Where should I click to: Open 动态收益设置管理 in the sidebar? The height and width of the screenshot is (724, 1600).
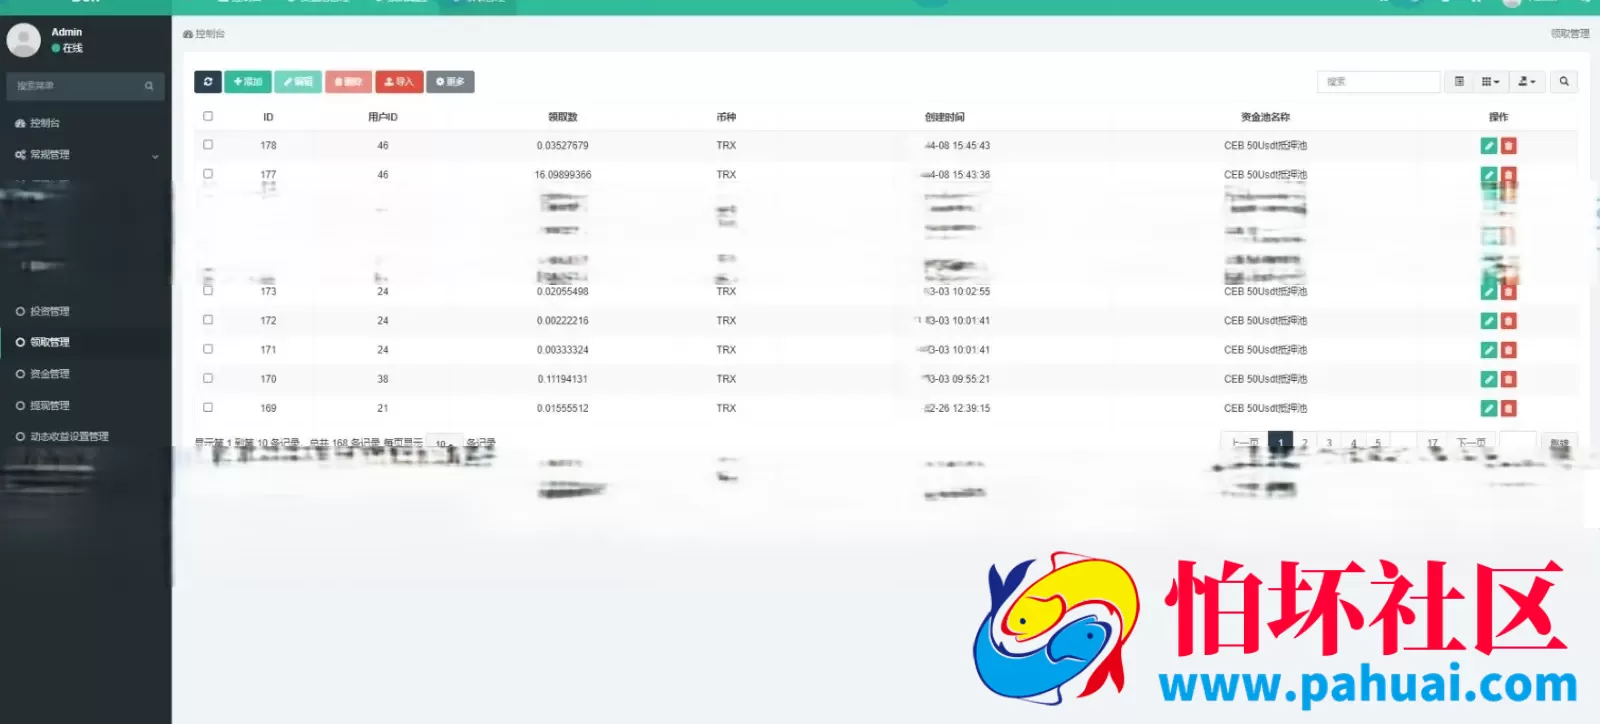click(86, 437)
